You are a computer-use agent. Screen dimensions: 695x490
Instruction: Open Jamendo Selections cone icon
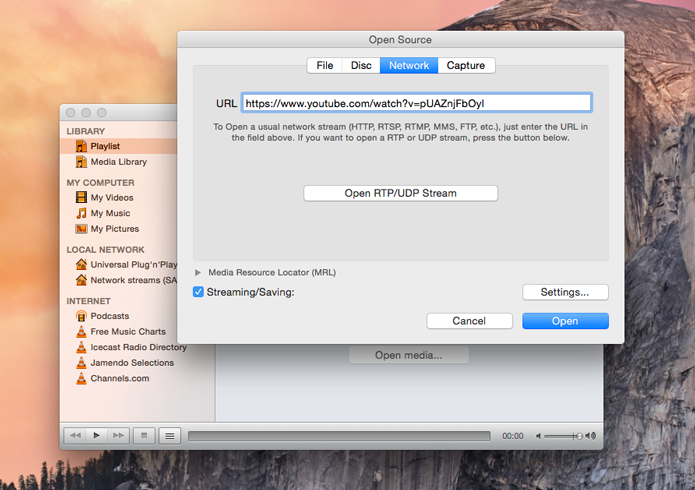coord(81,363)
